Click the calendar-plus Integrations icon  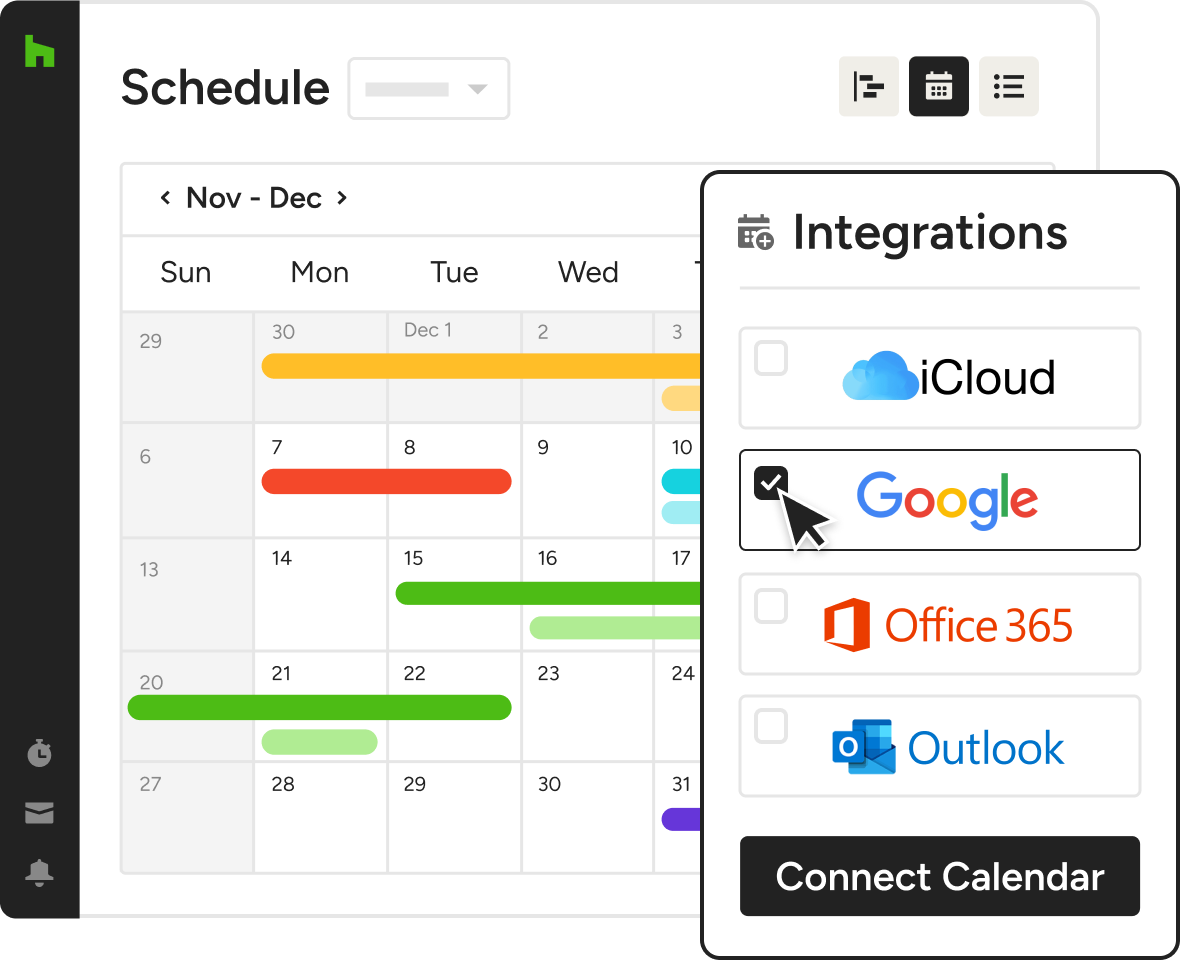click(755, 232)
